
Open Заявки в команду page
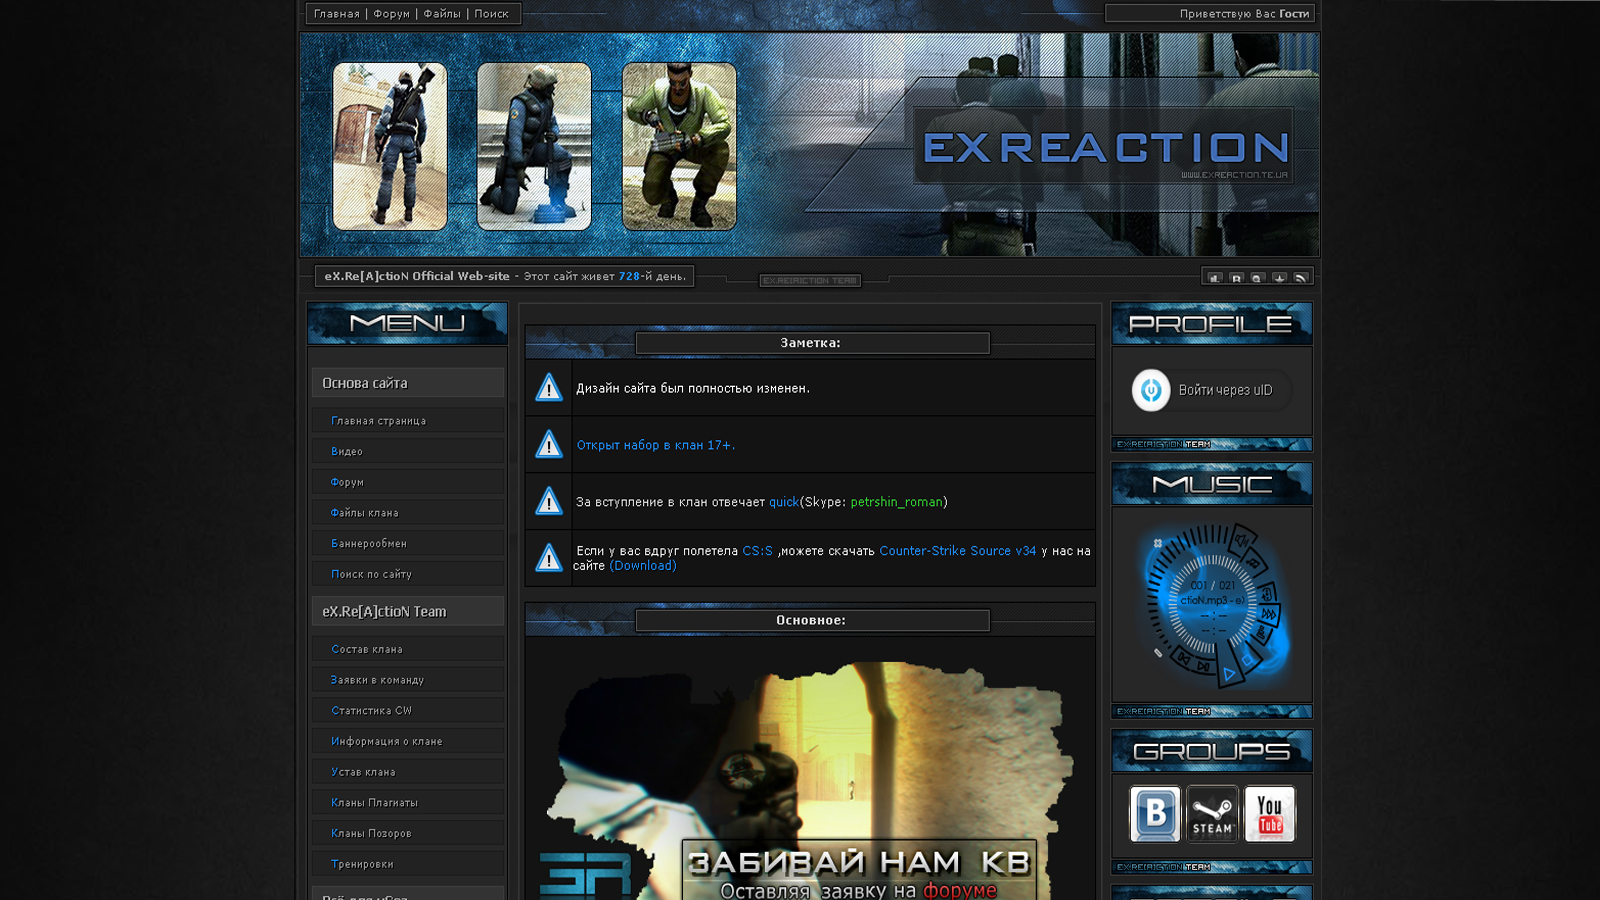click(408, 680)
